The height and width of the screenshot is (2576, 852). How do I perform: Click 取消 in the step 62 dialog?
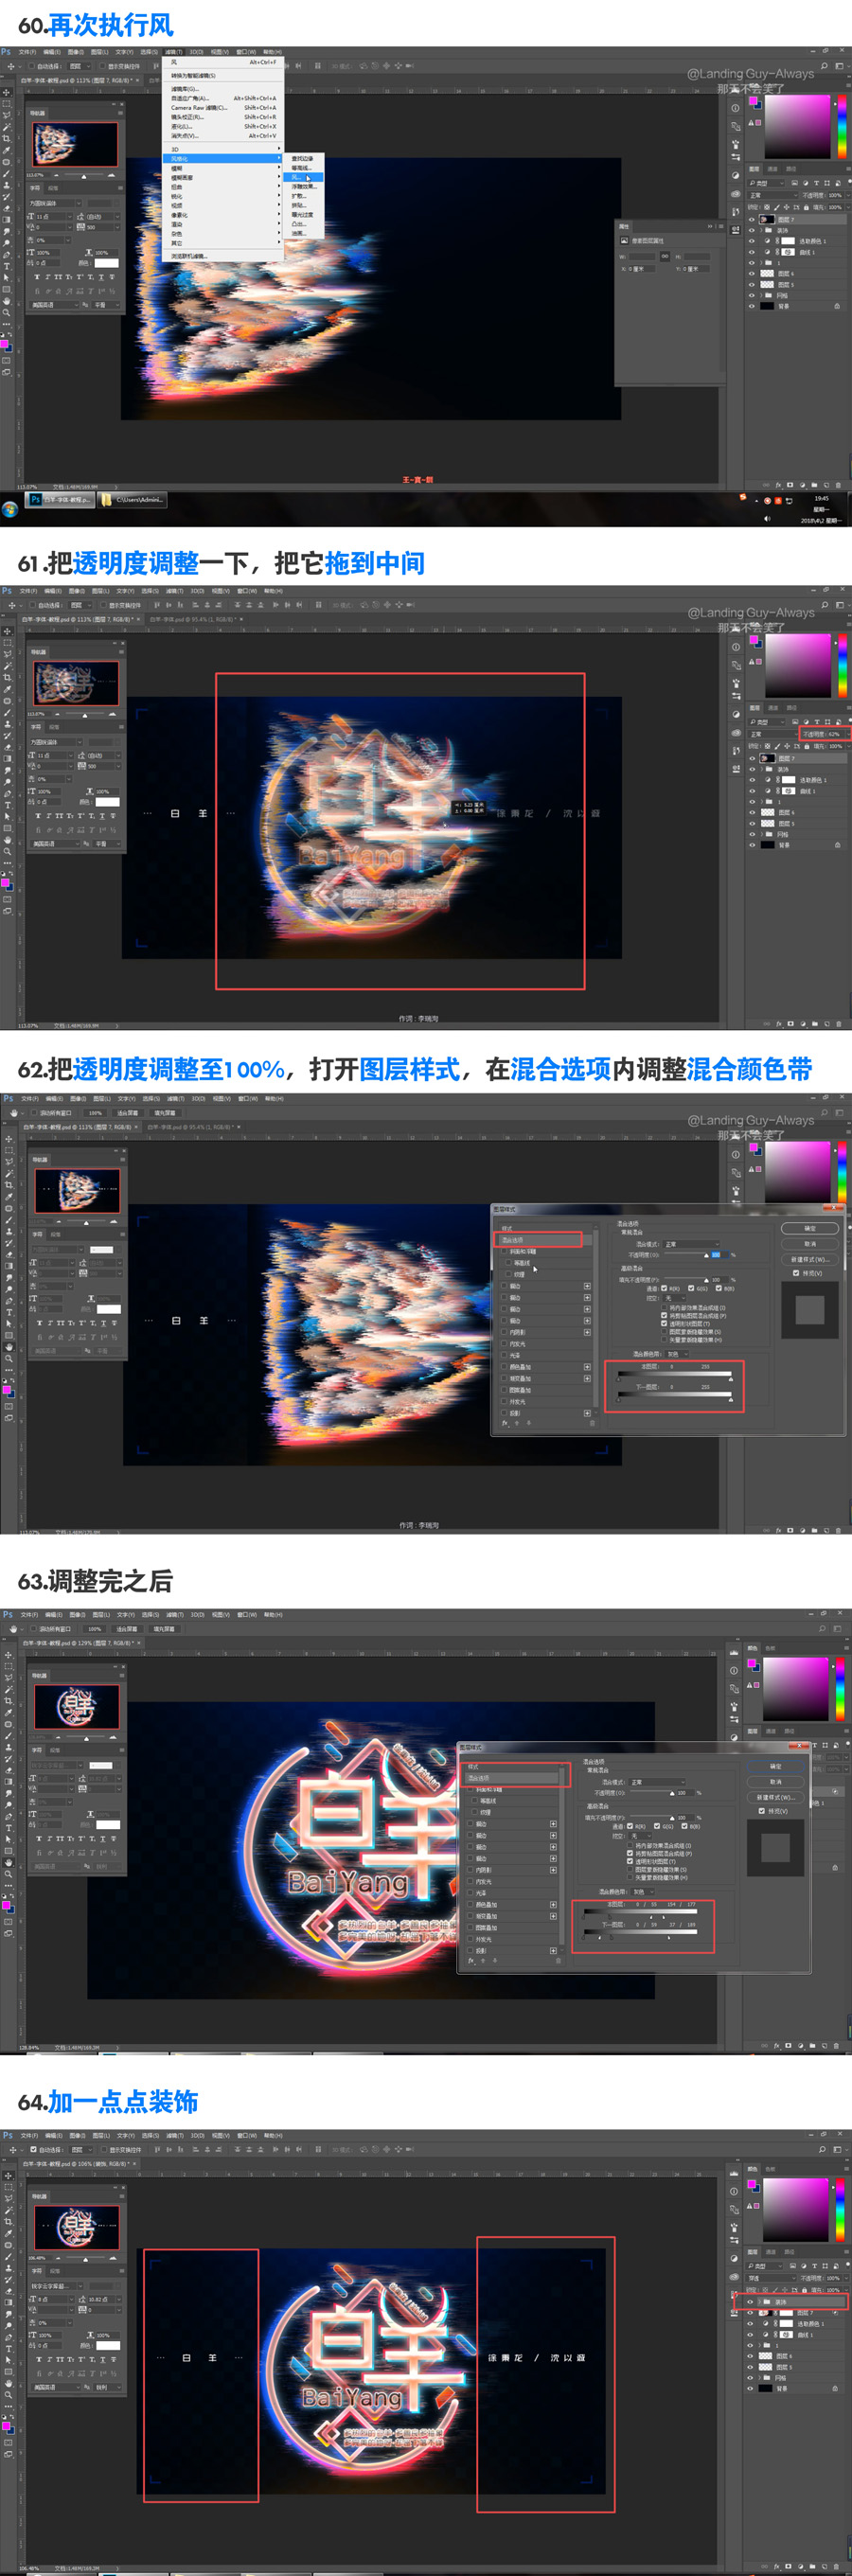coord(809,1244)
